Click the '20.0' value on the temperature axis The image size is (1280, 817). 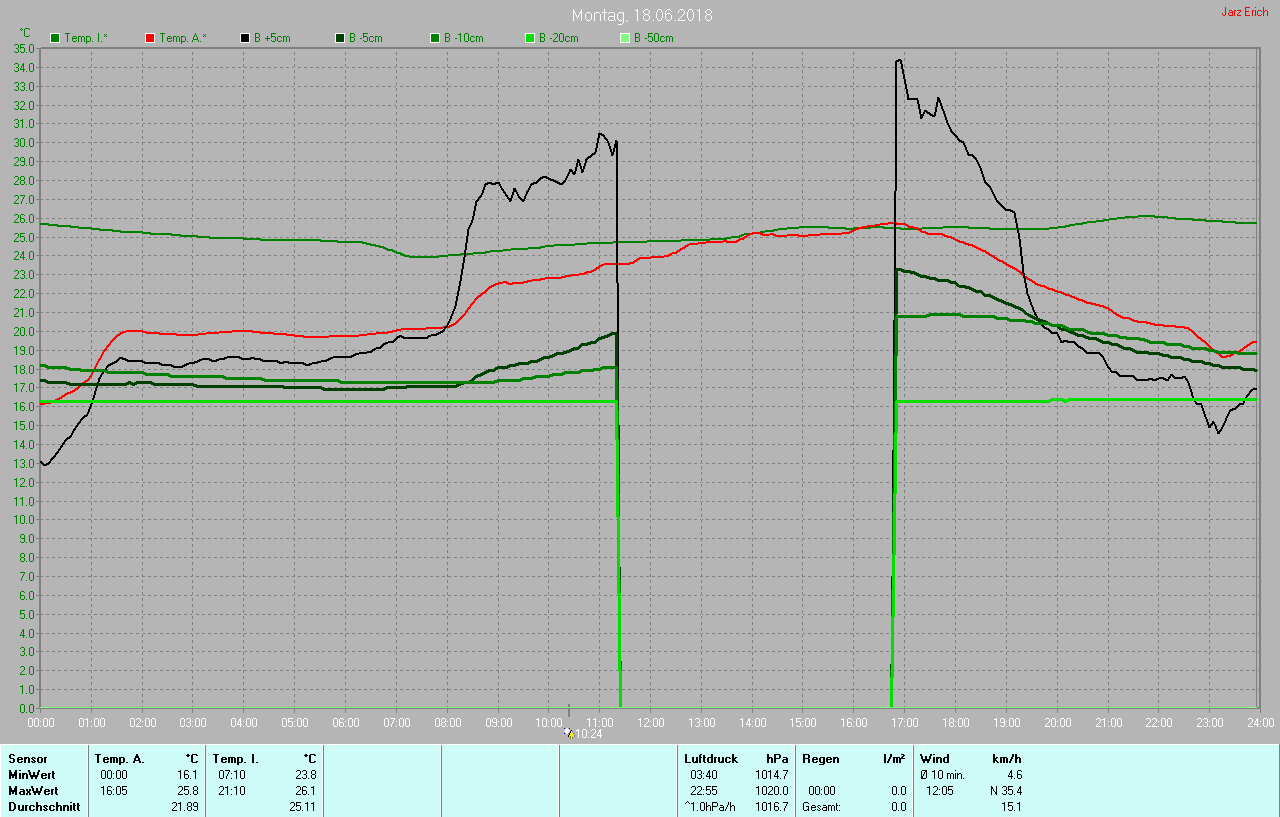tap(25, 331)
